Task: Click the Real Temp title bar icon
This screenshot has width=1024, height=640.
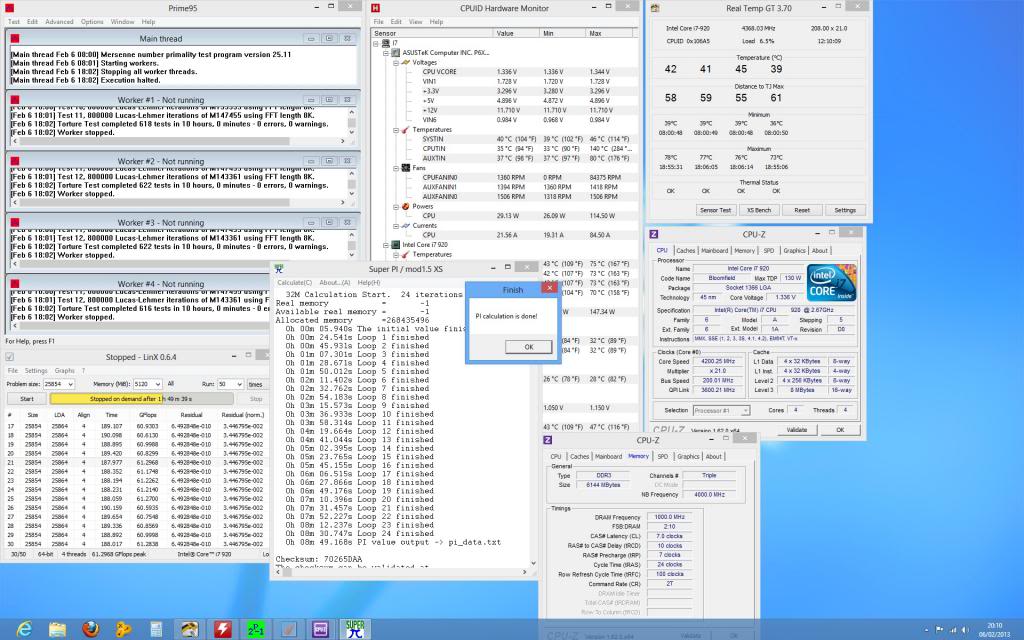Action: click(655, 8)
